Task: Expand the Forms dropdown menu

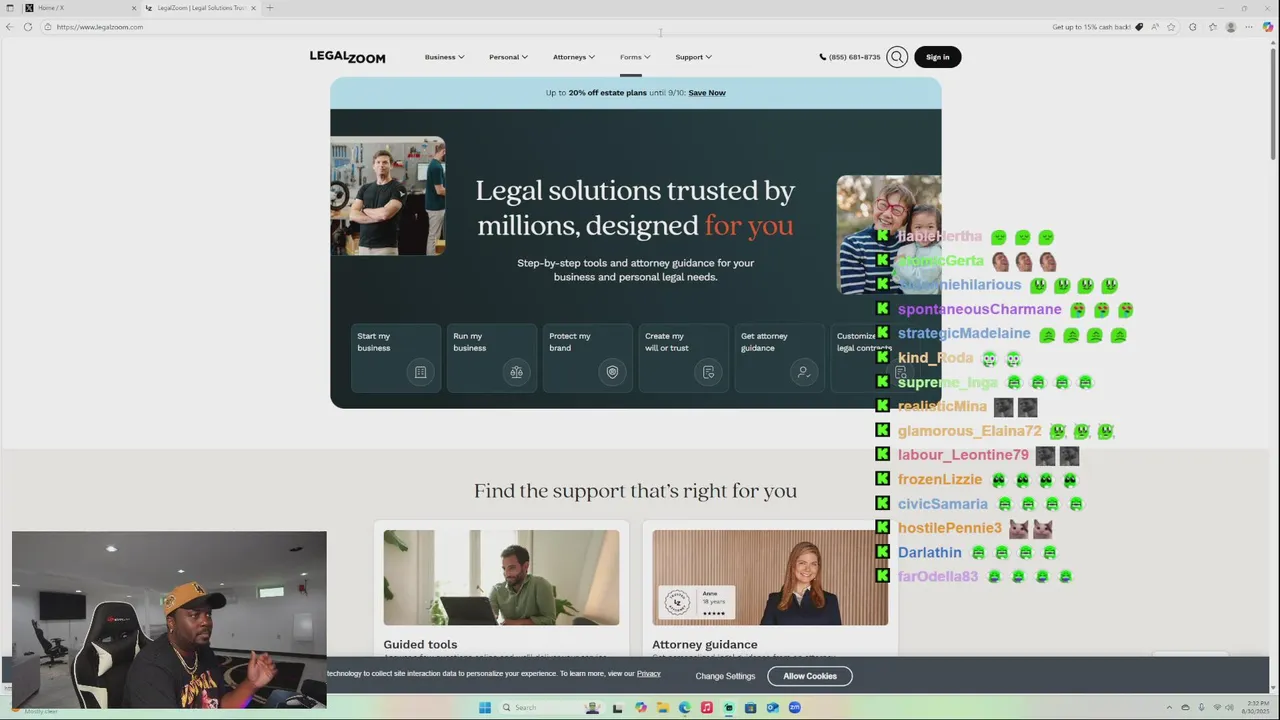Action: [635, 57]
